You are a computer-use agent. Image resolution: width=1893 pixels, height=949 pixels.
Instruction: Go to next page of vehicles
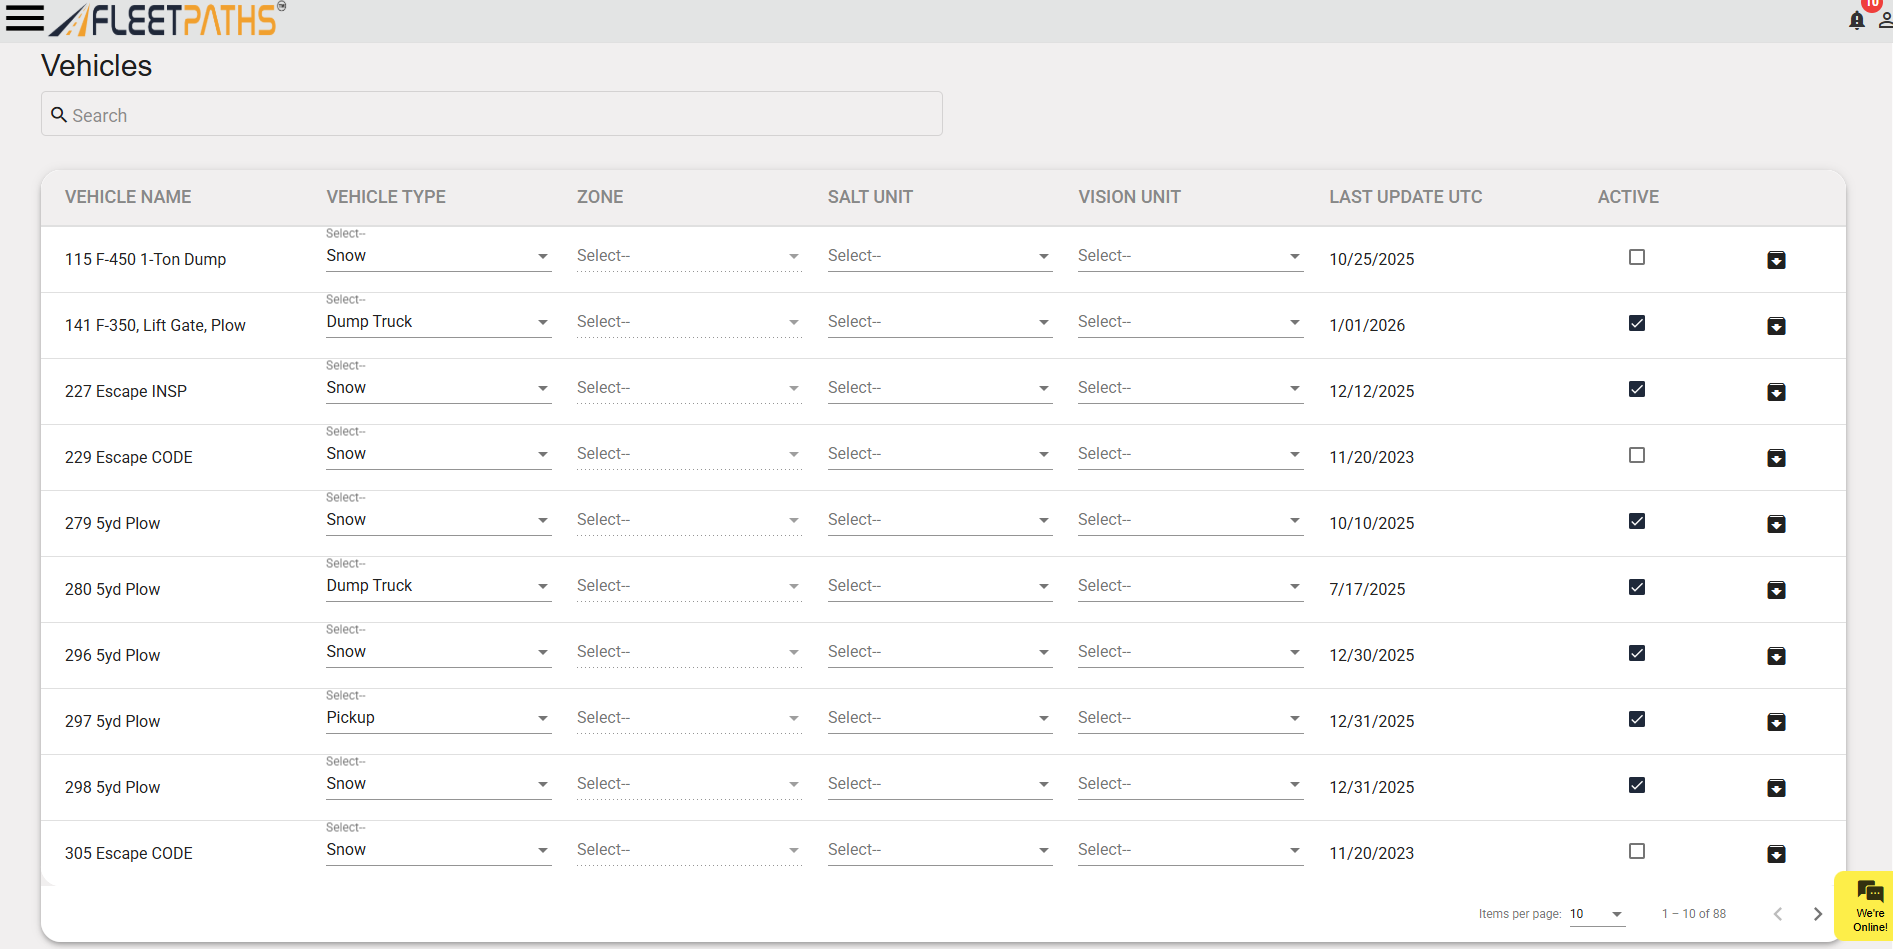(1817, 914)
